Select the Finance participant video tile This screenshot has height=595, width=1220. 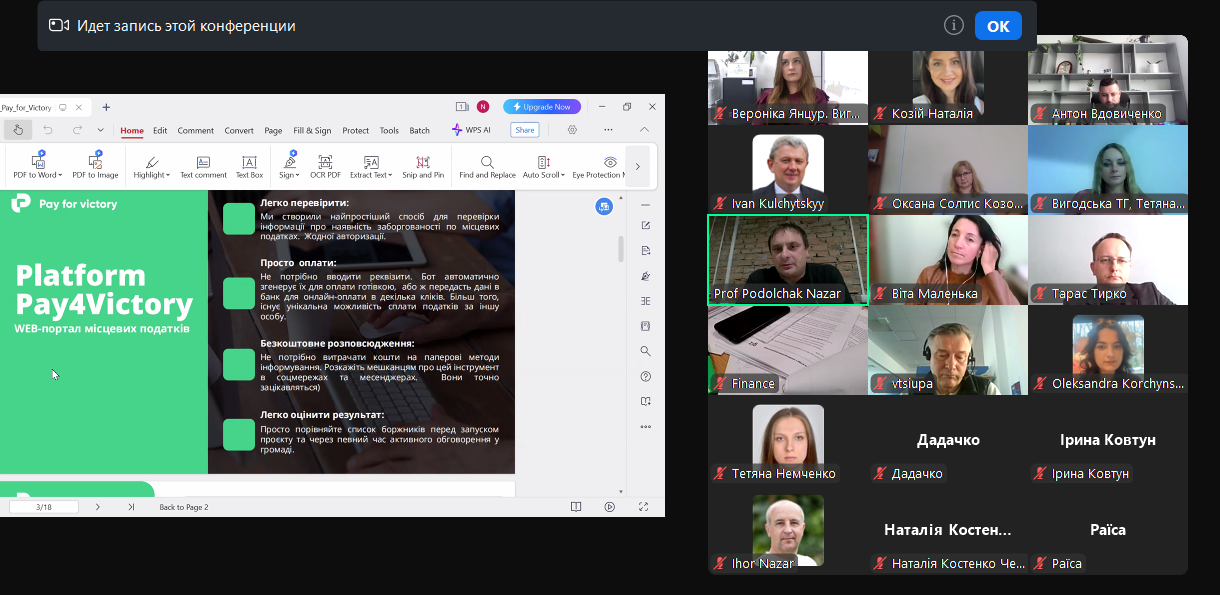pos(788,350)
